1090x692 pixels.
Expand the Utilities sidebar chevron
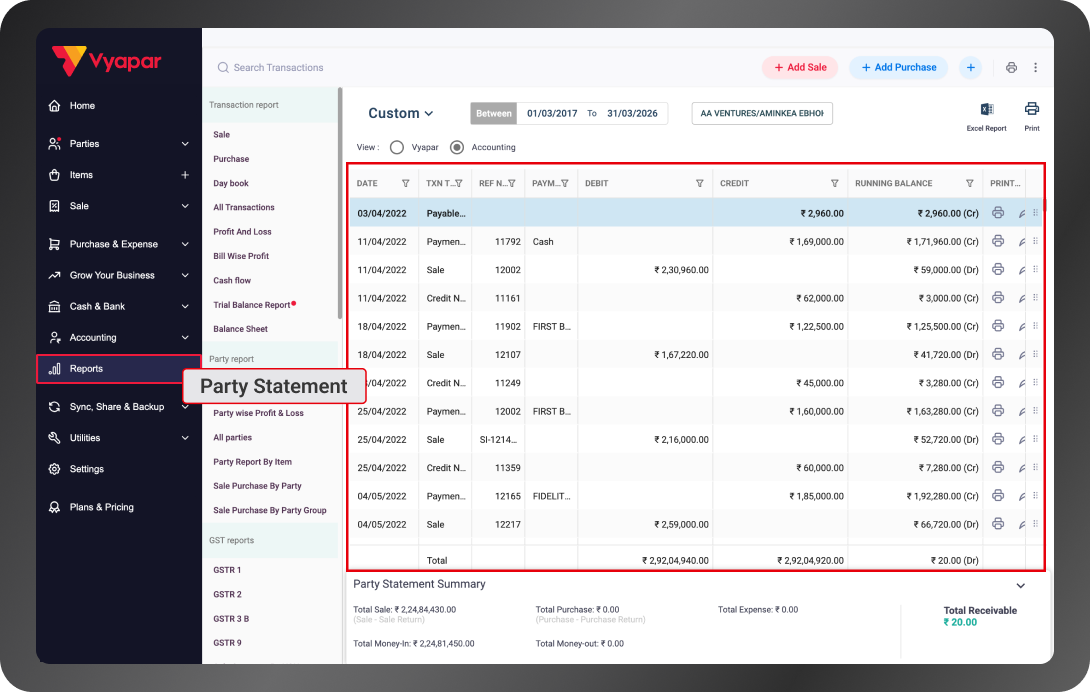[x=185, y=438]
